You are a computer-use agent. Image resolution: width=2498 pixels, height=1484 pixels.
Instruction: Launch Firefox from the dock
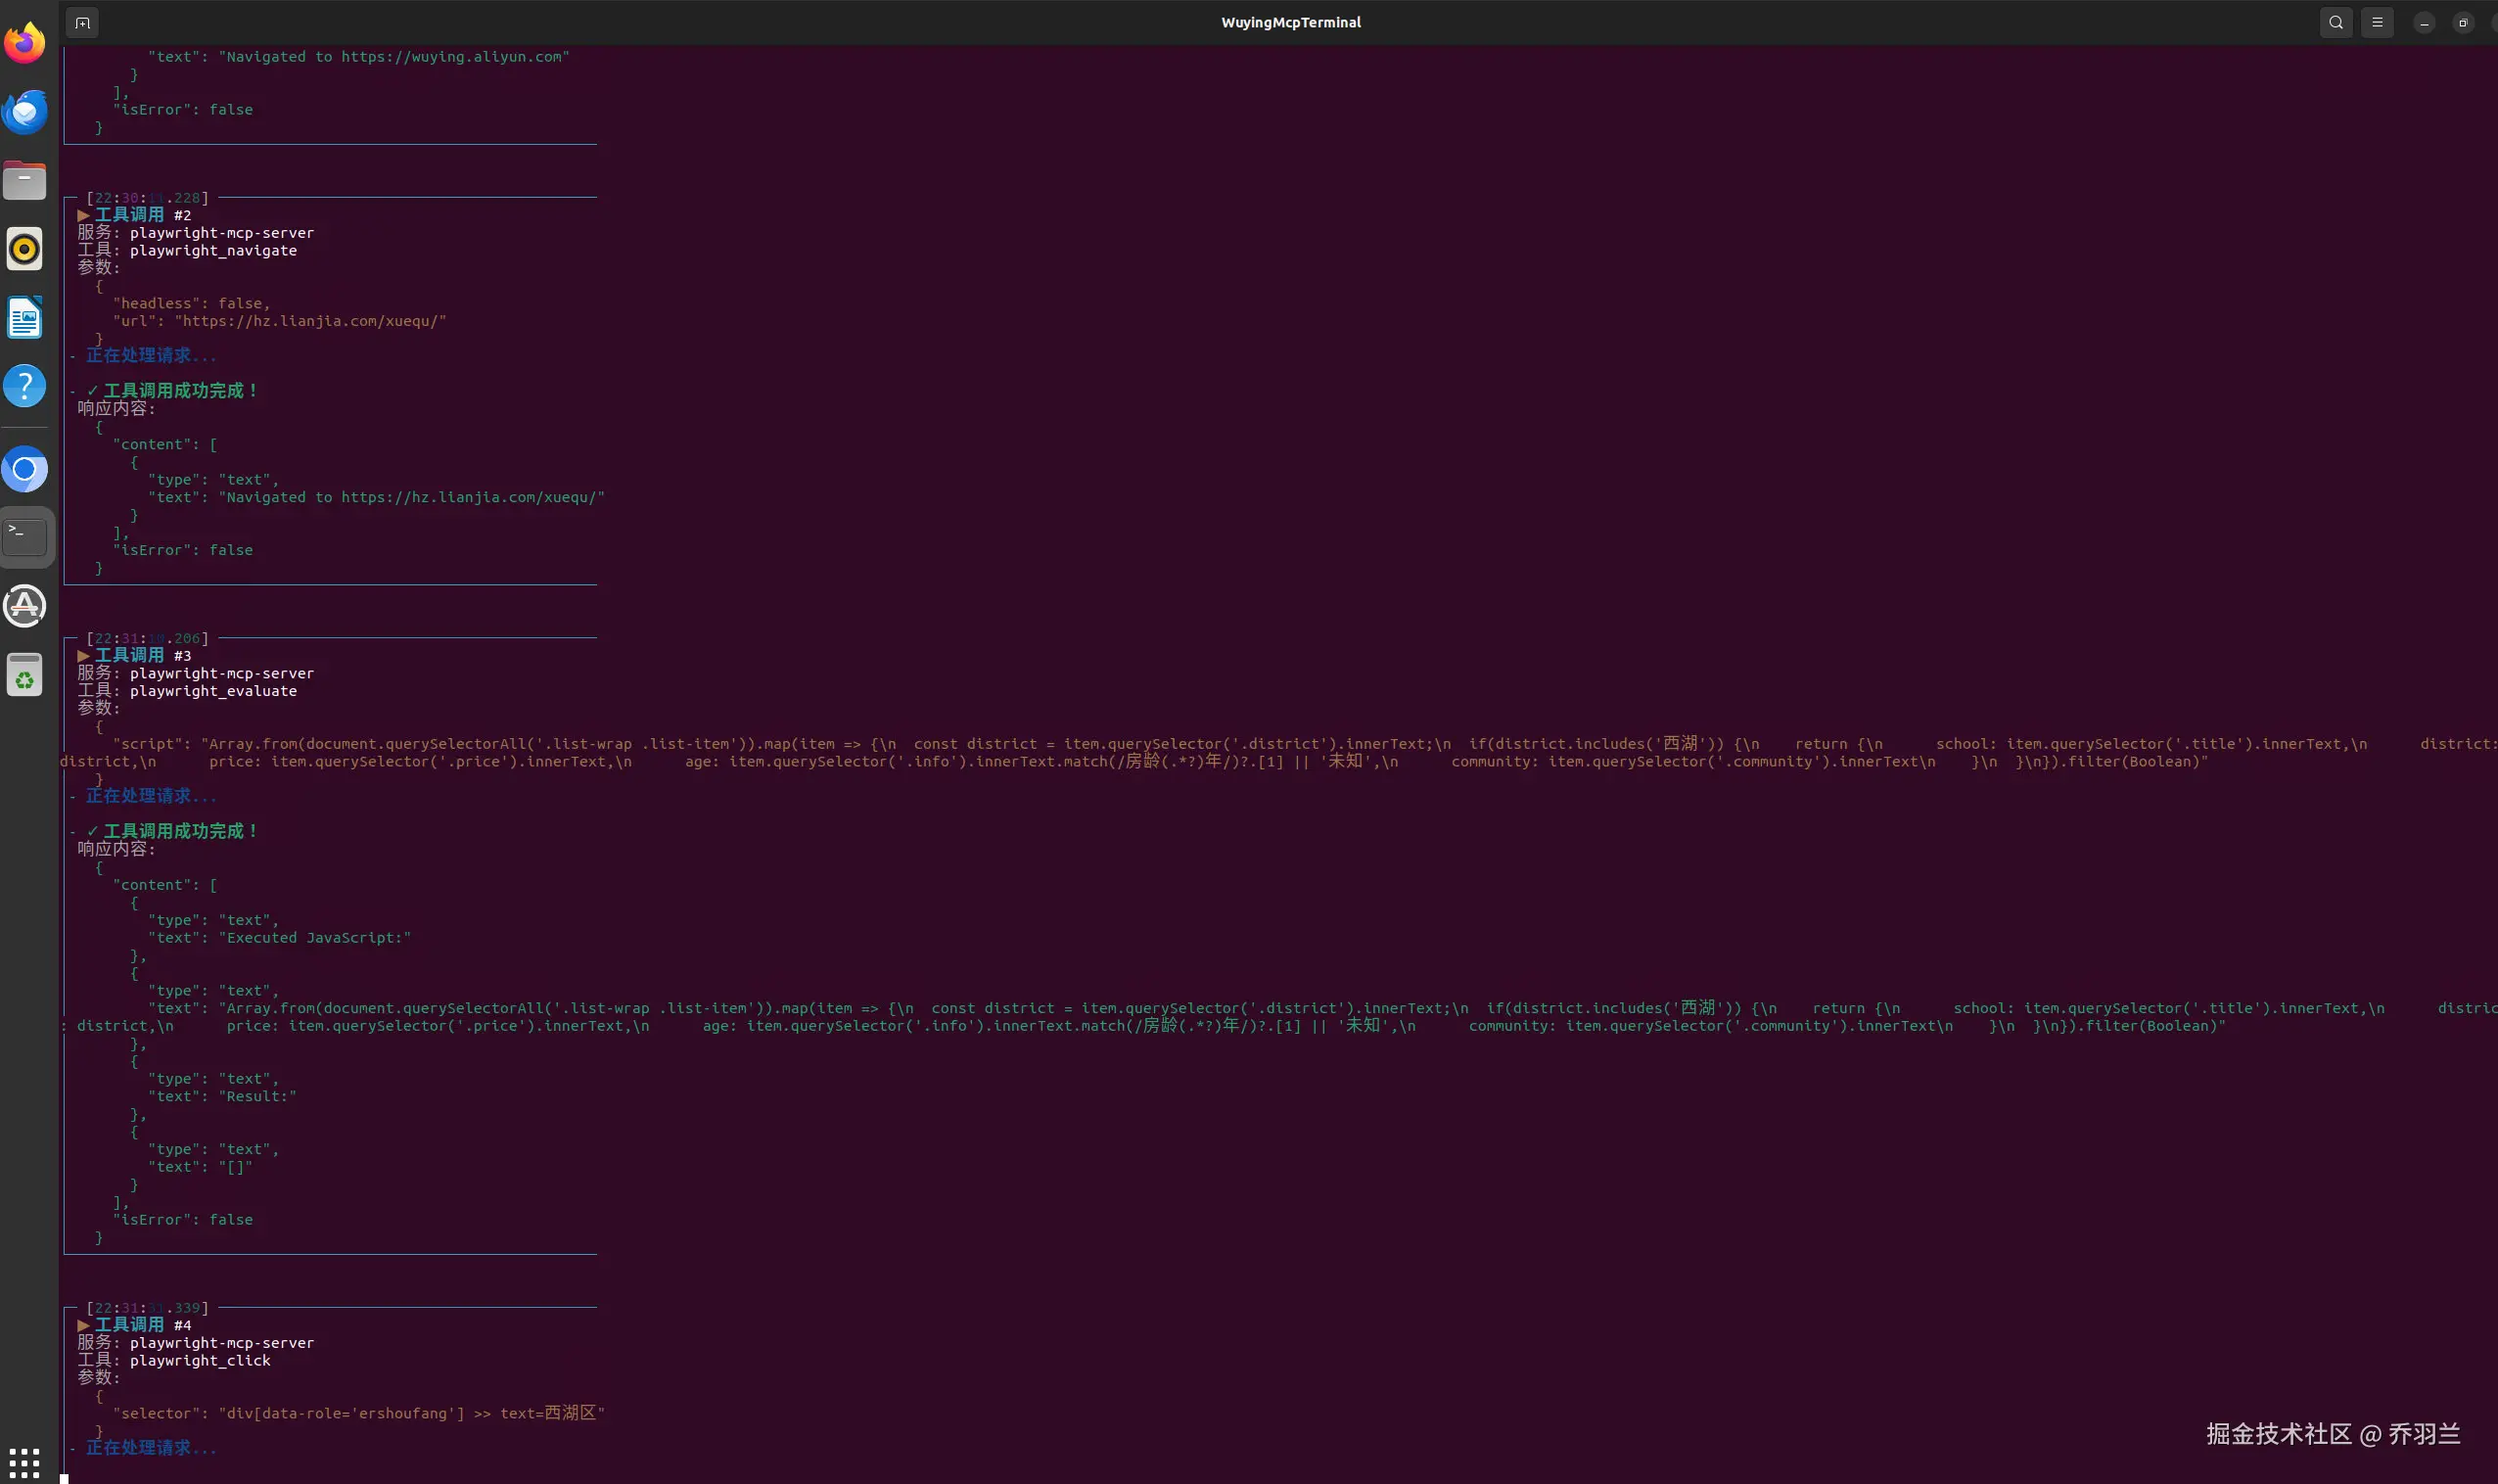pos(25,42)
